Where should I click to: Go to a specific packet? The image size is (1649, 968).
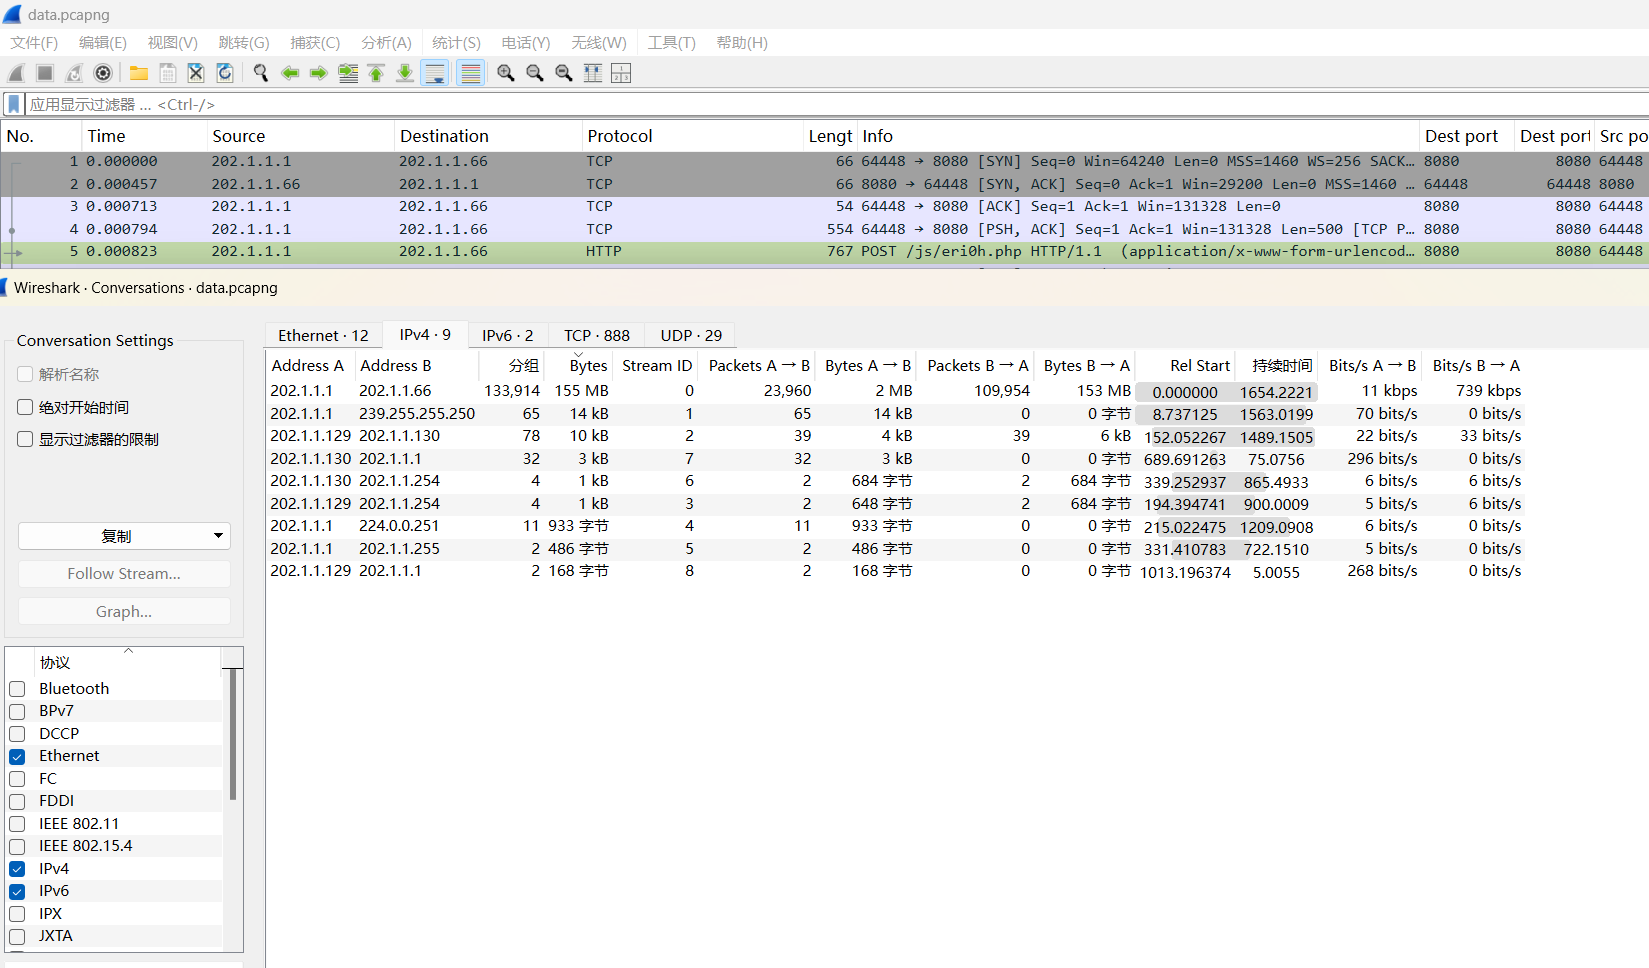click(x=348, y=73)
